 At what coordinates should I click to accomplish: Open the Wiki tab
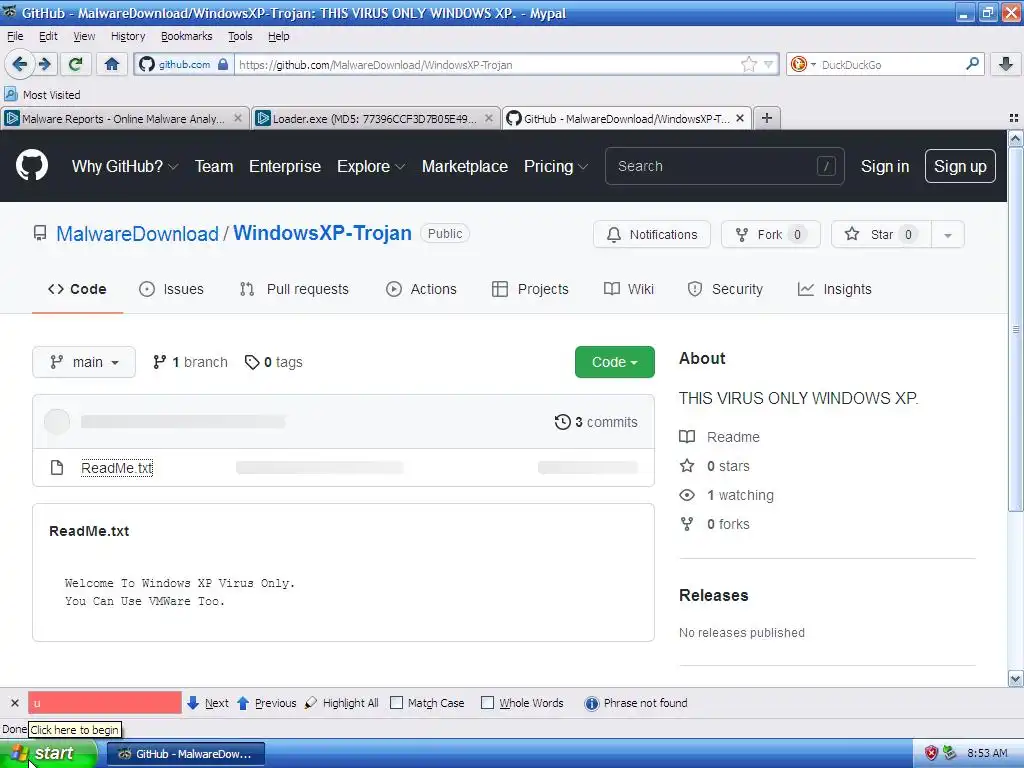(629, 289)
